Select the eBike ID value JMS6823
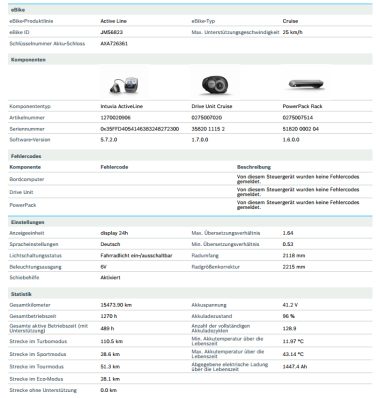Viewport: 376px width, 398px height. (111, 32)
